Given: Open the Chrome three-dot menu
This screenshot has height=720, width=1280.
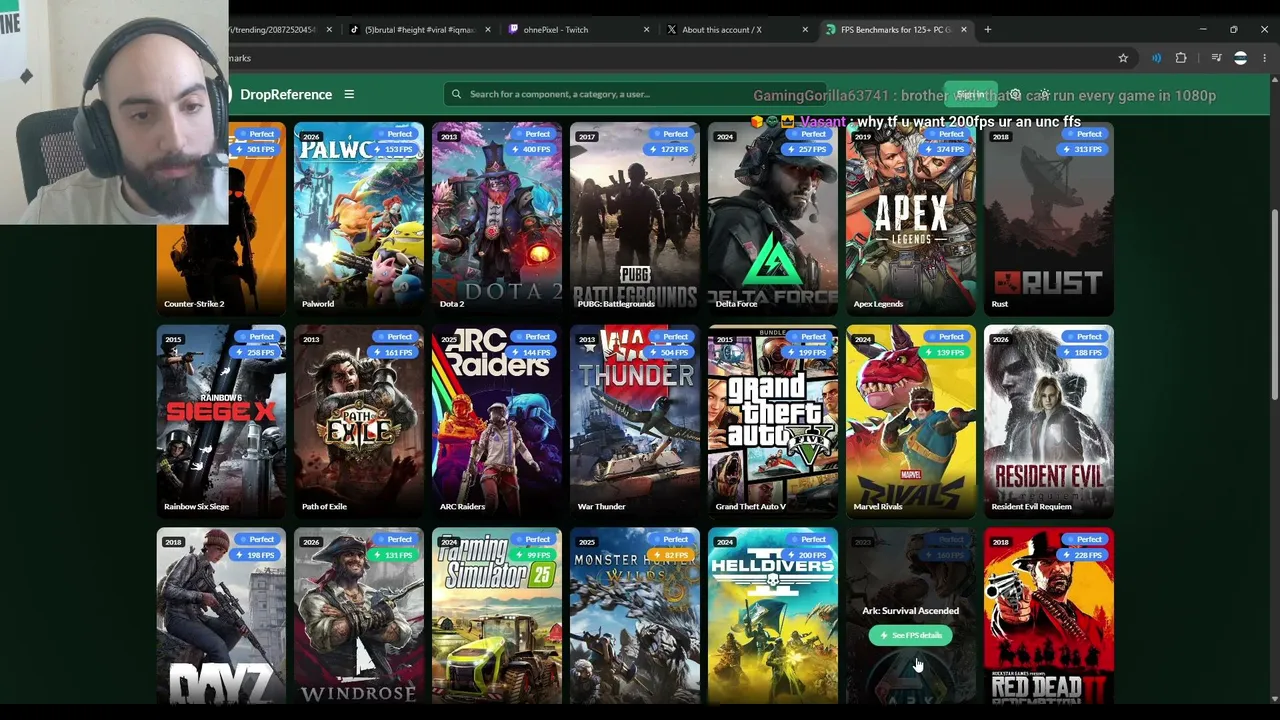Looking at the screenshot, I should coord(1264,58).
